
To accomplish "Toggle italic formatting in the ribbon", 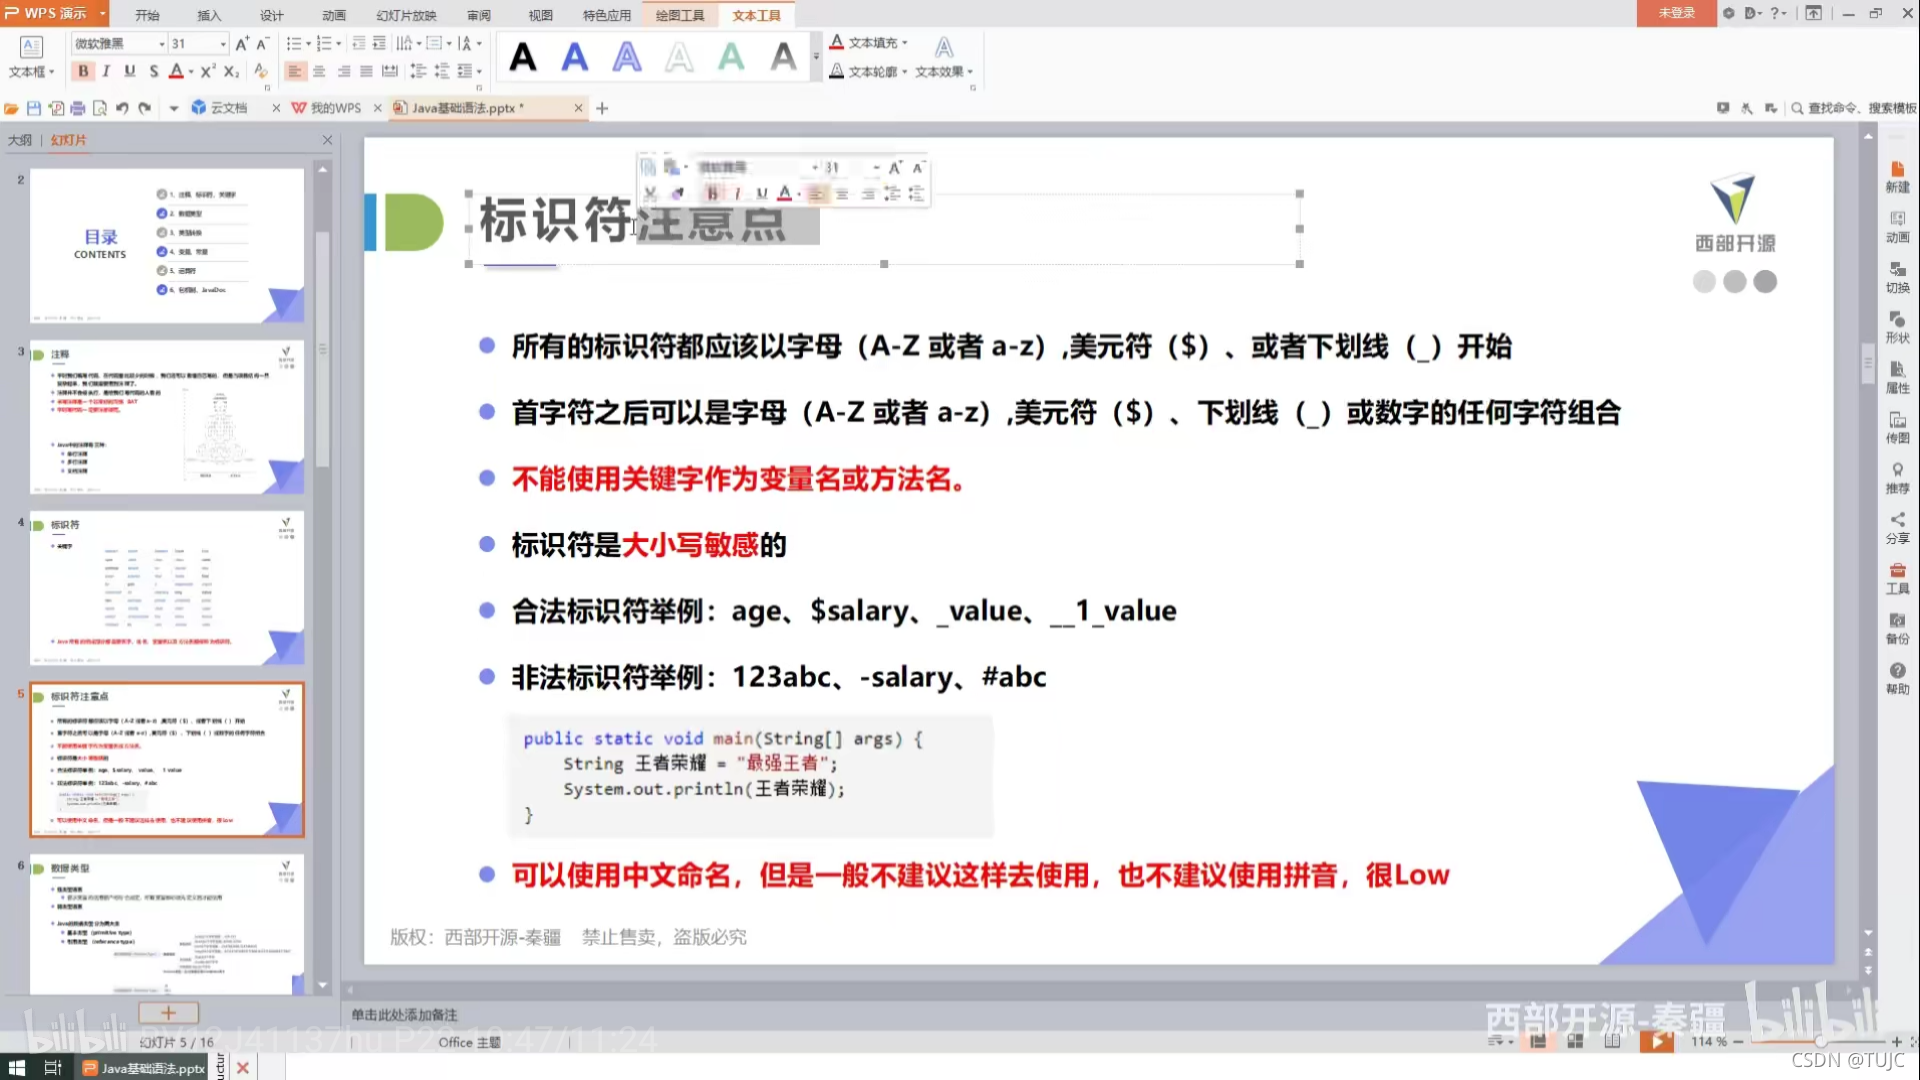I will [106, 71].
